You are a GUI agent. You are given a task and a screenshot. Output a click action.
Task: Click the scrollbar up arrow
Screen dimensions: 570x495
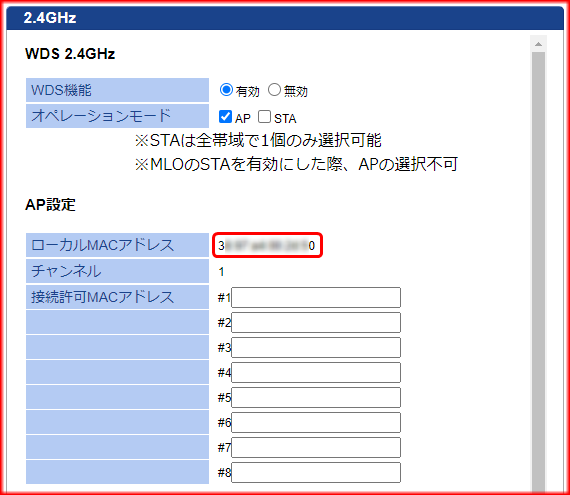coord(538,44)
